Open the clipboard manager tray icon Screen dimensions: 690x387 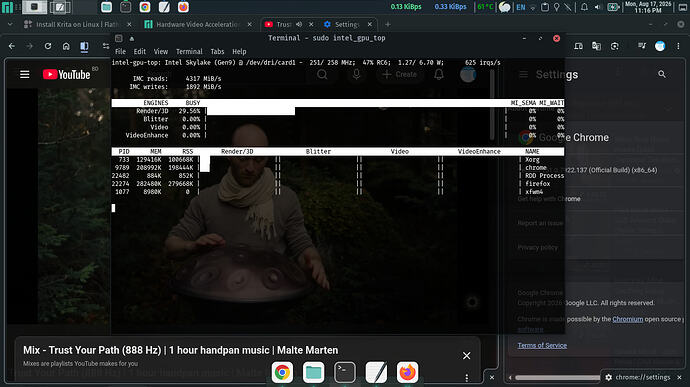(x=545, y=7)
